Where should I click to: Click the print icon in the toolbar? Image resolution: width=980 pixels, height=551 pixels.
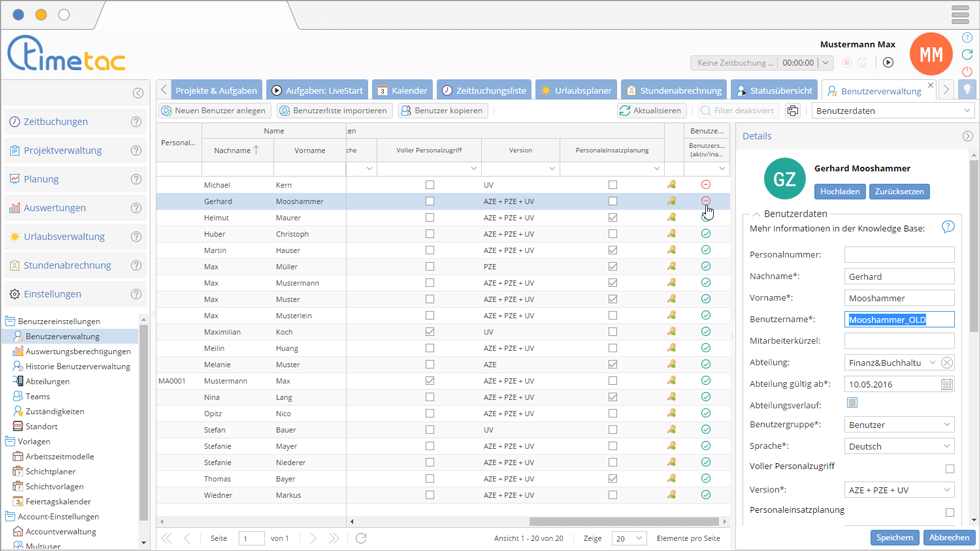(793, 111)
